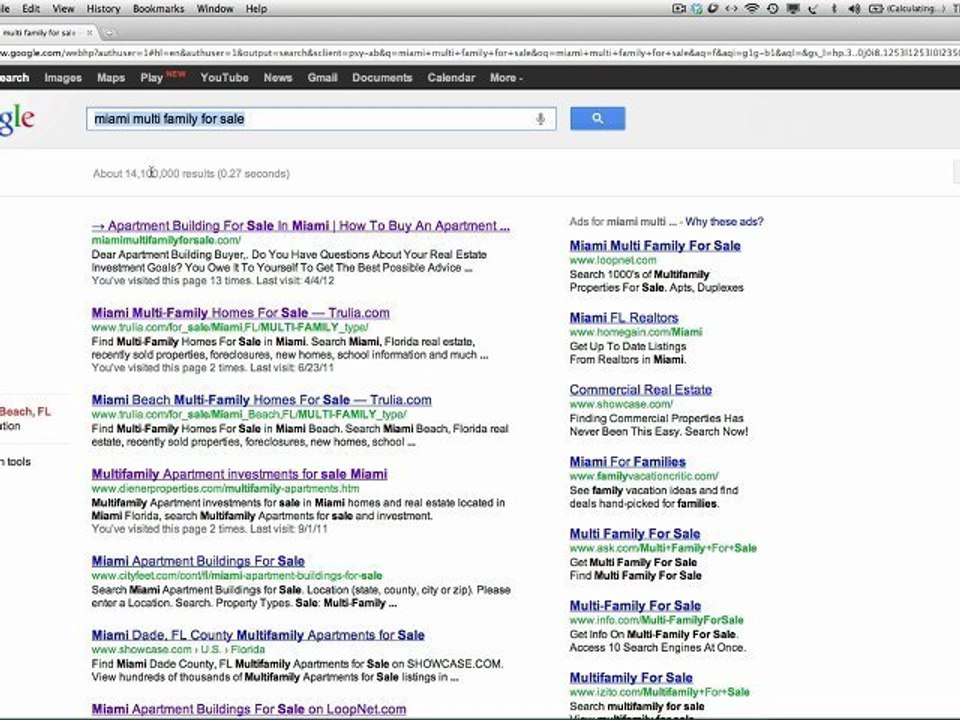Click the 'miamimultifamilyforsale.com/' green URL
The height and width of the screenshot is (720, 960).
pos(167,240)
